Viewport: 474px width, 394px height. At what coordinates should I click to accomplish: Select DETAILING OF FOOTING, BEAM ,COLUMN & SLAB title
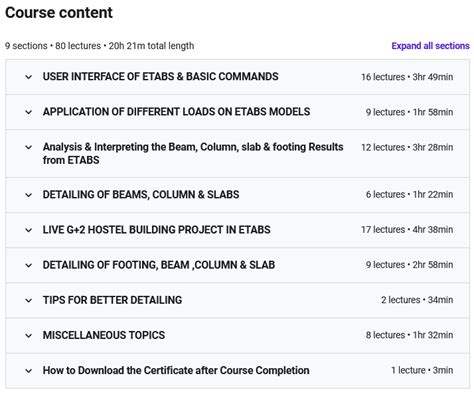point(159,265)
